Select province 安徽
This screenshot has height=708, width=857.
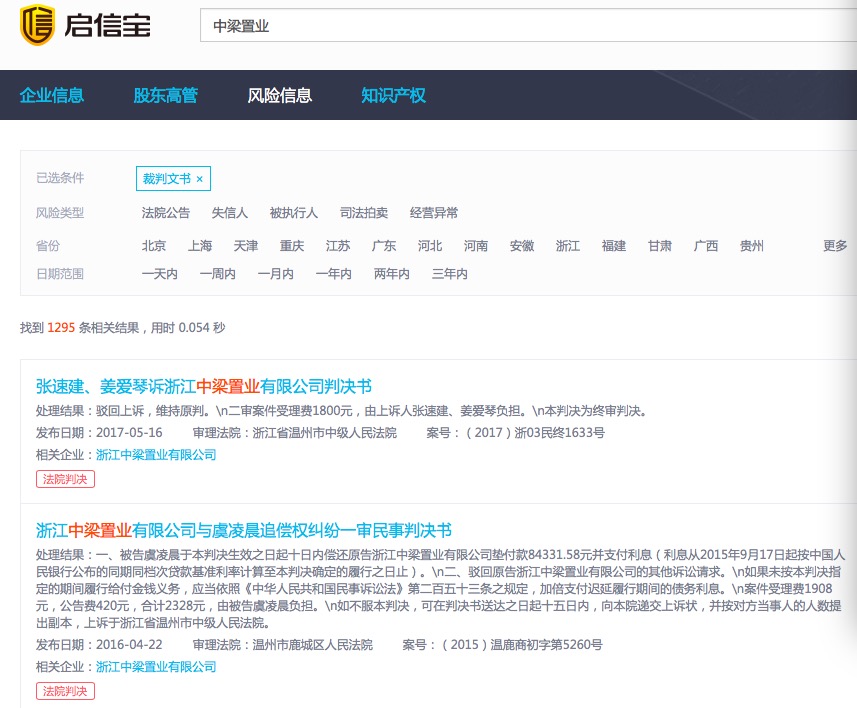tap(522, 245)
